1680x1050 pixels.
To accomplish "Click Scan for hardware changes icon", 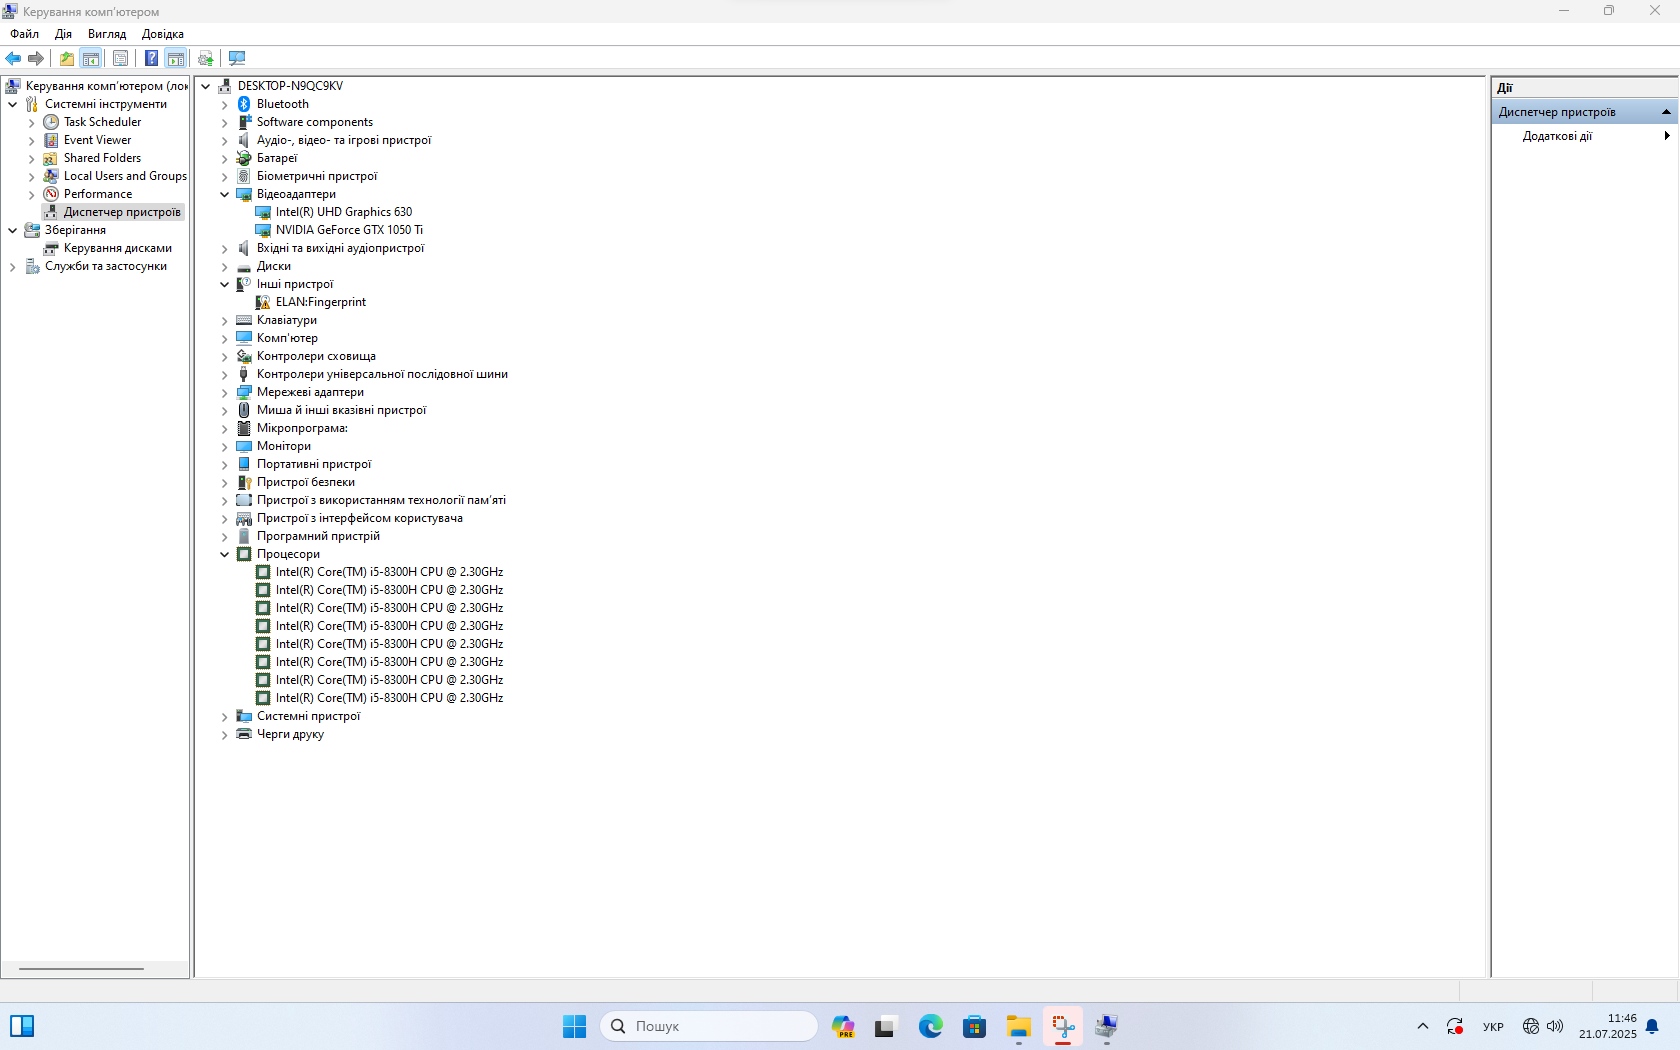I will click(237, 58).
